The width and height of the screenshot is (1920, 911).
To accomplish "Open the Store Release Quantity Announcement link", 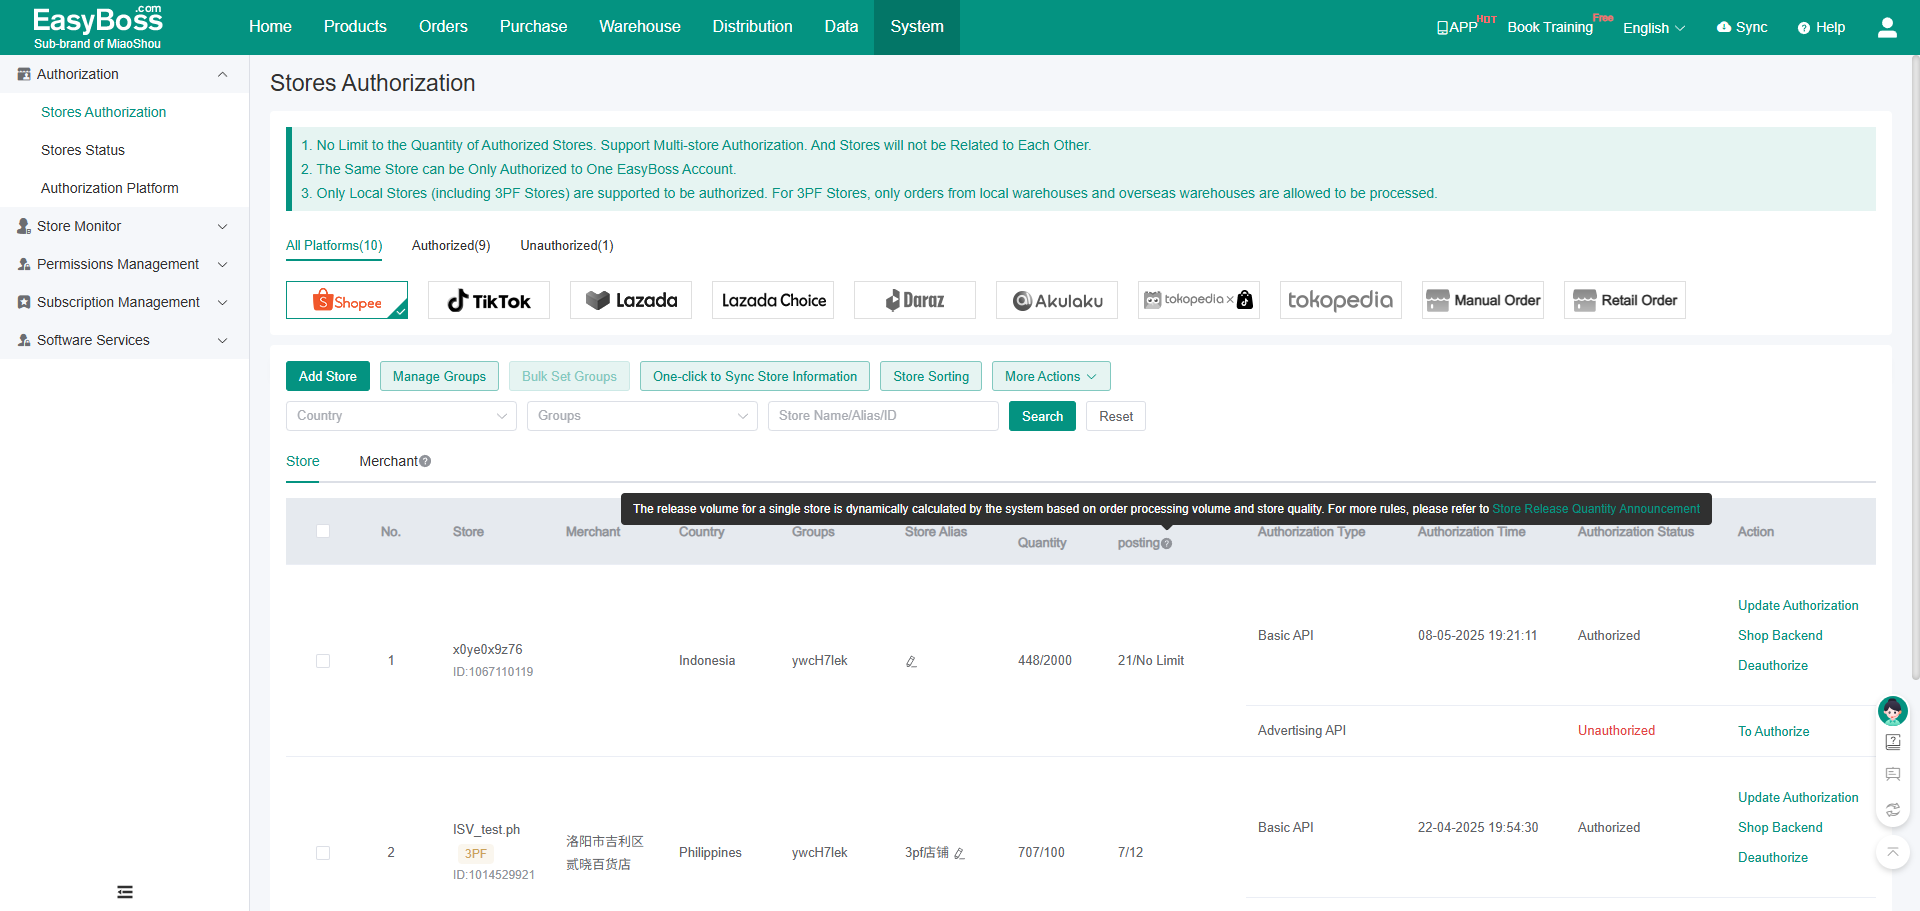I will click(1596, 509).
